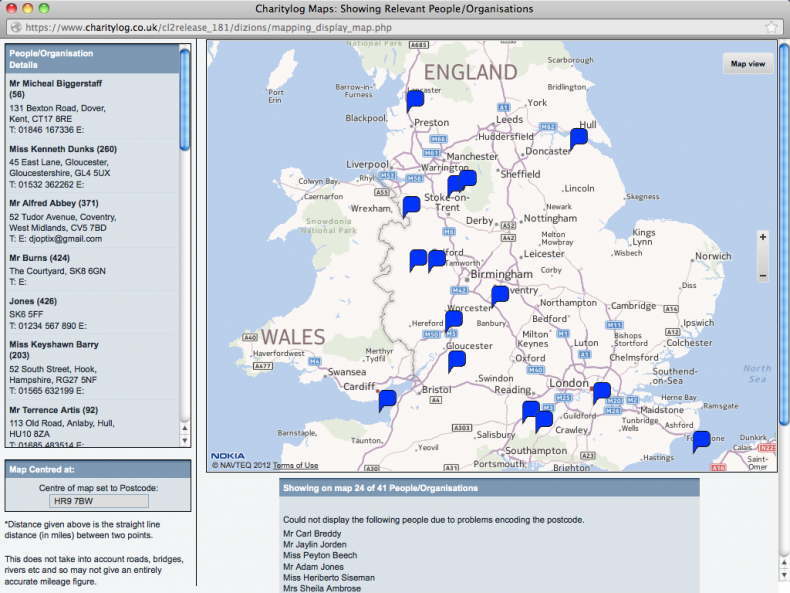Screen dimensions: 790x593
Task: Click the yellow minimize window button
Action: pyautogui.click(x=28, y=8)
